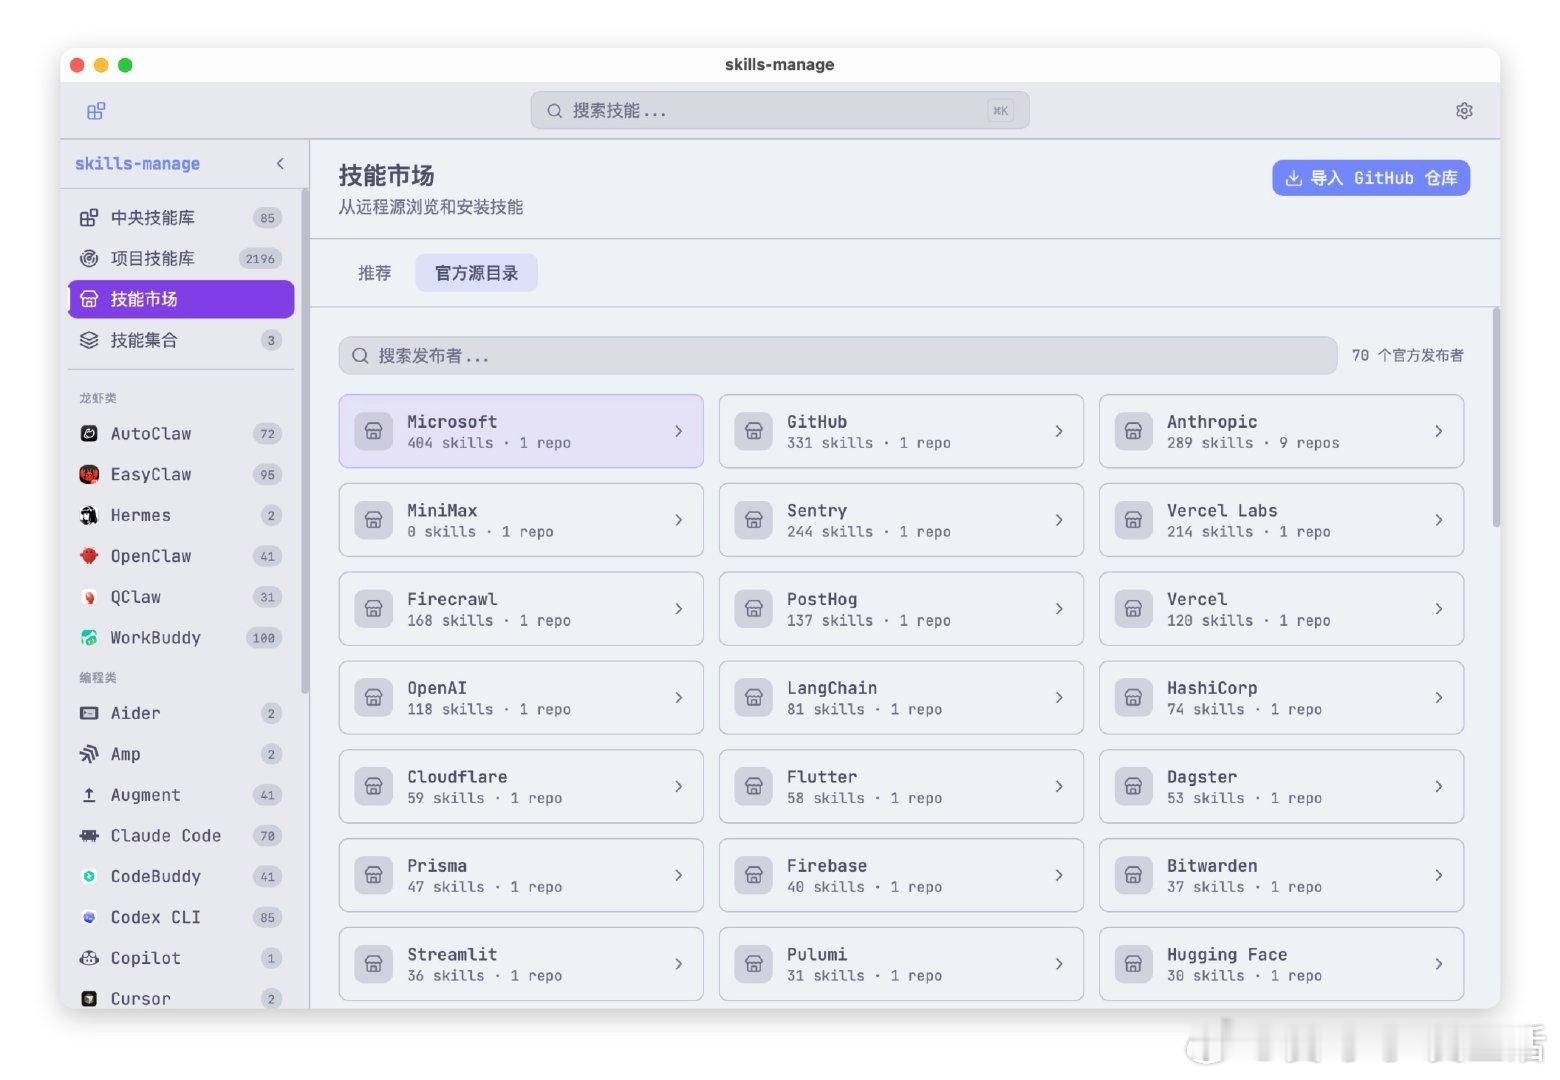Expand the Microsoft publisher chevron

[x=678, y=431]
